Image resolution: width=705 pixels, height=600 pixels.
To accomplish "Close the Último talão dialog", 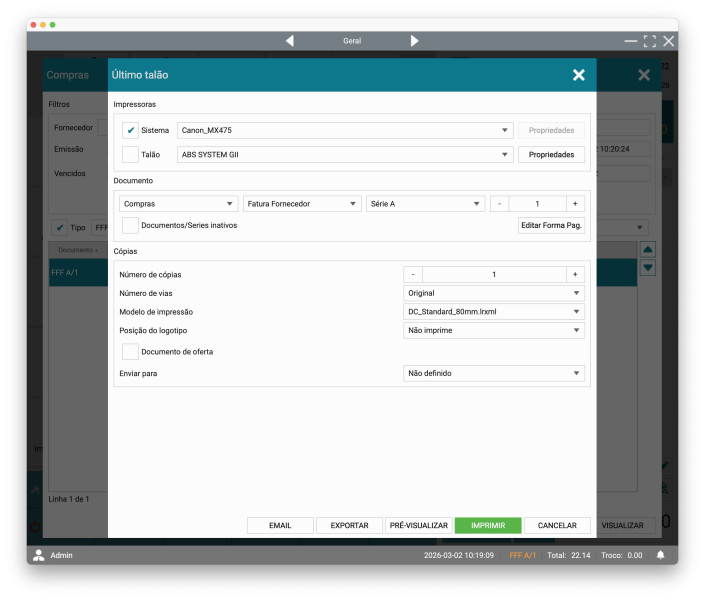I will [x=578, y=75].
